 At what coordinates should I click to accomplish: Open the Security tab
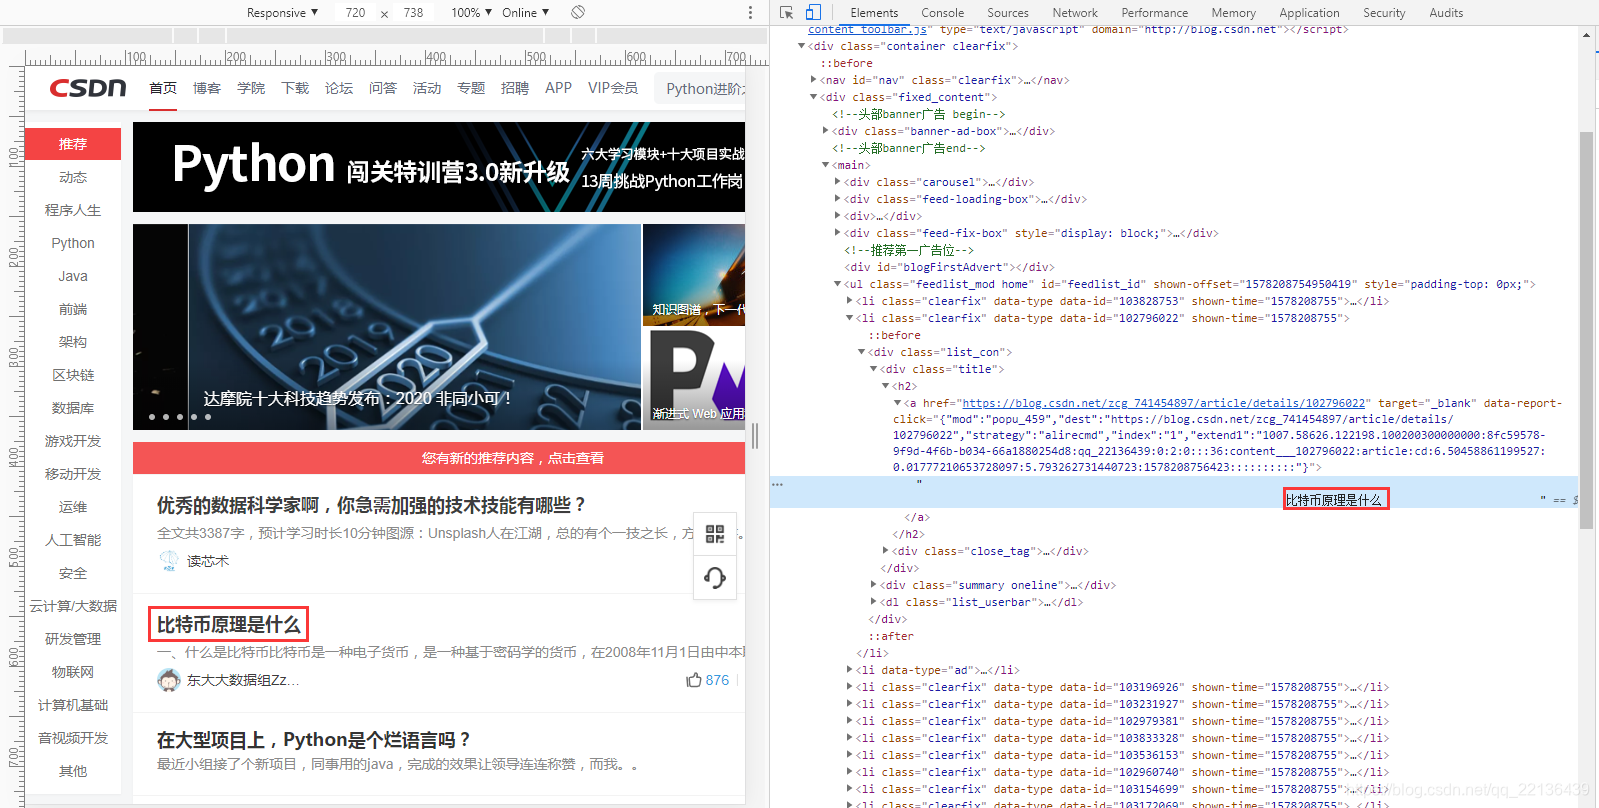1384,12
